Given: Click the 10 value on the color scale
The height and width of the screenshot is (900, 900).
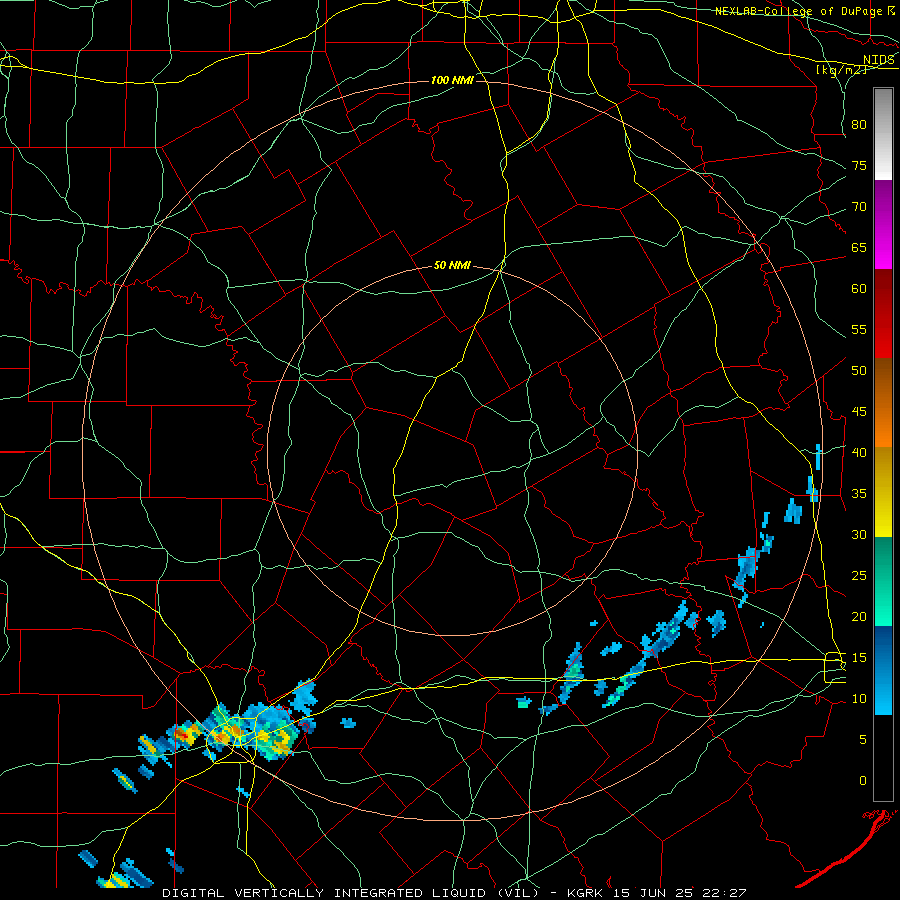Looking at the screenshot, I should pos(859,699).
